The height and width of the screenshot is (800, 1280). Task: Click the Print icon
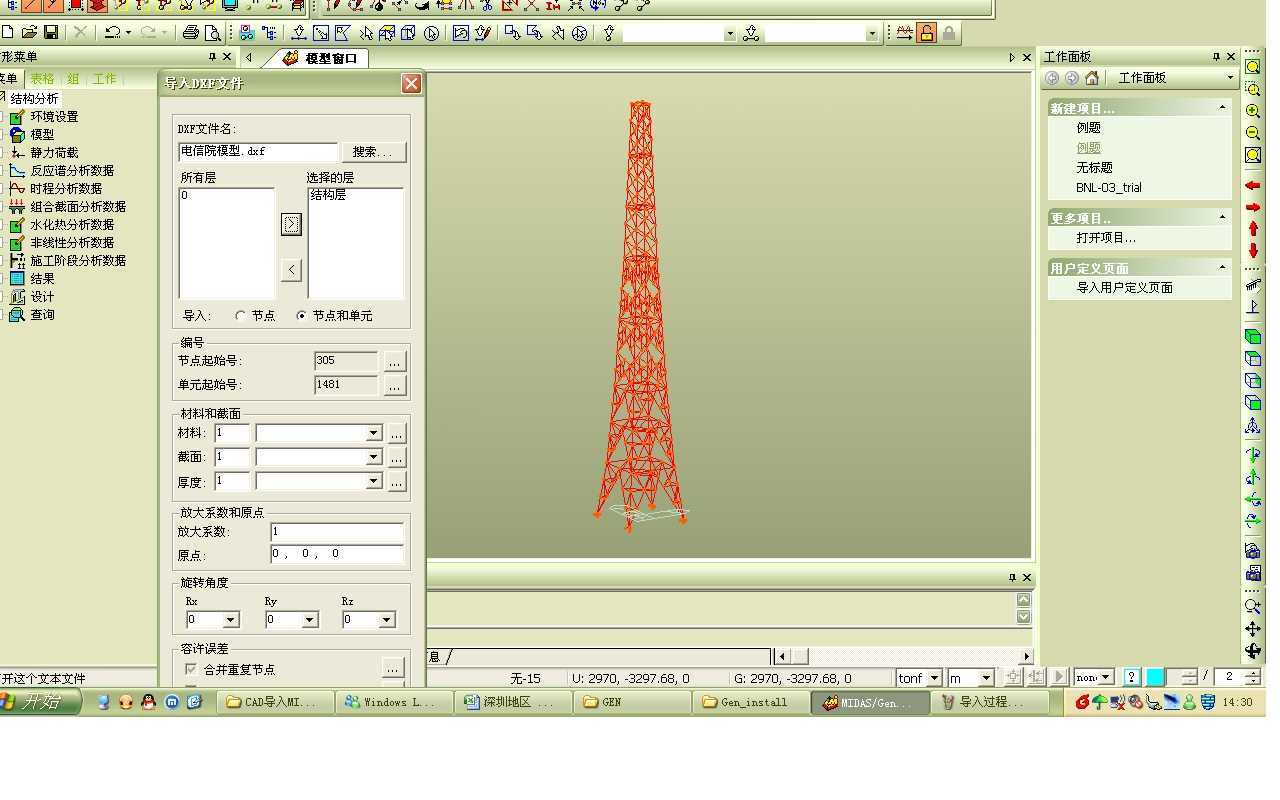pyautogui.click(x=191, y=33)
